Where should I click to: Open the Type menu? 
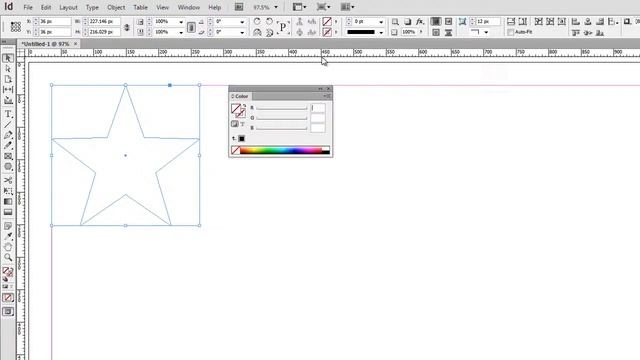coord(92,7)
